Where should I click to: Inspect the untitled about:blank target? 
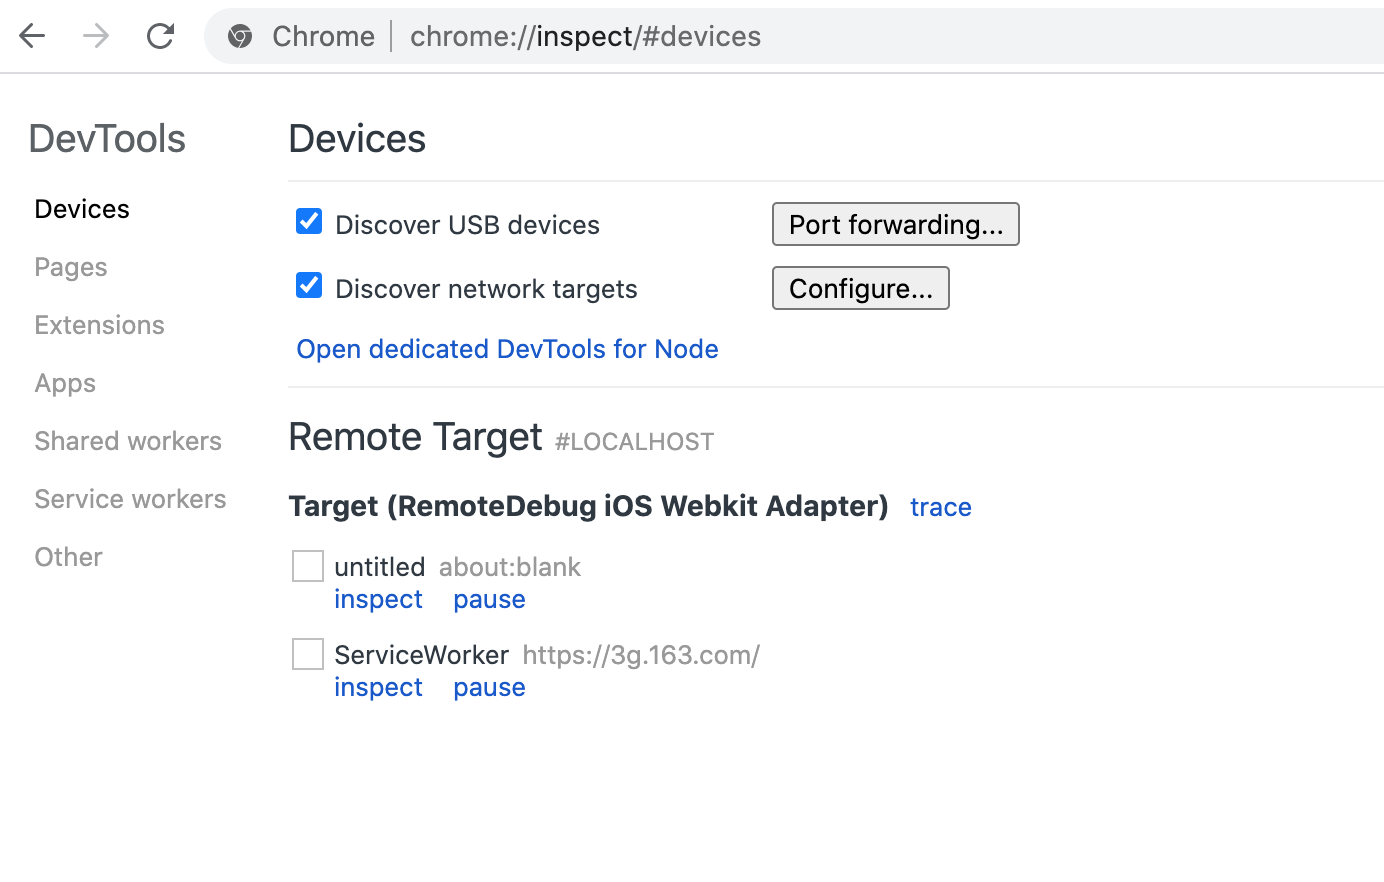(x=378, y=599)
